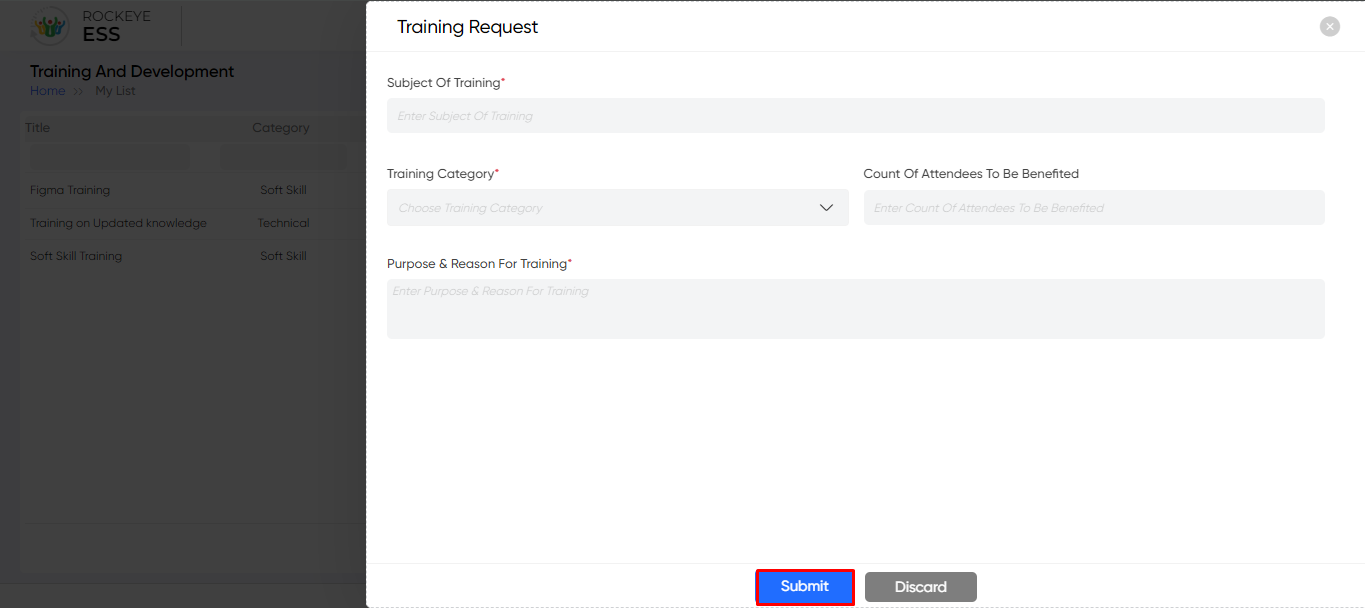This screenshot has height=608, width=1365.
Task: Select the Soft Skill Training row
Action: [x=195, y=256]
